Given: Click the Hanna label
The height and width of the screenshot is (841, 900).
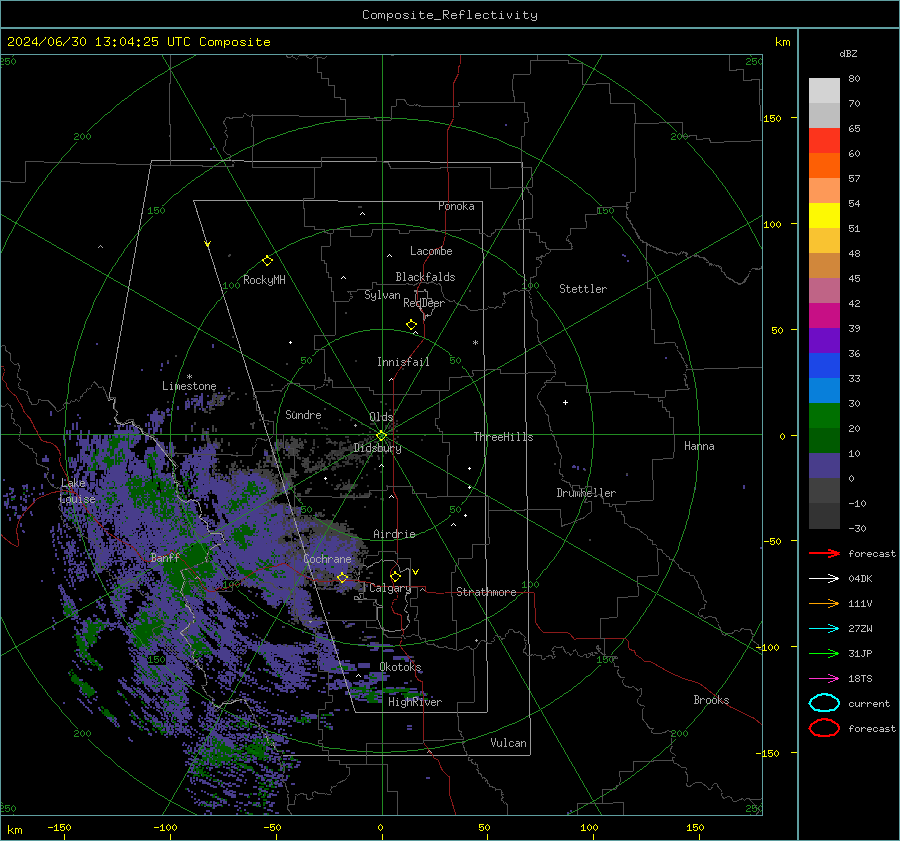Looking at the screenshot, I should click(x=699, y=446).
